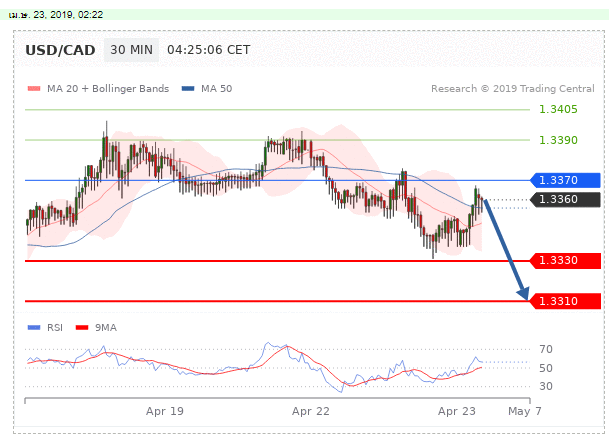
Task: Click the blue 1.3370 pivot label
Action: [566, 180]
